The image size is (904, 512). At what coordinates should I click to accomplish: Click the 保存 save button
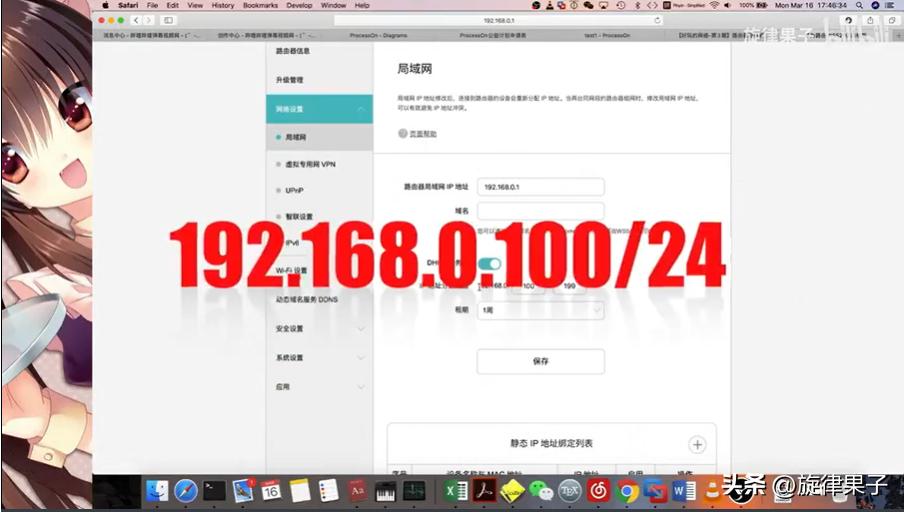click(541, 362)
